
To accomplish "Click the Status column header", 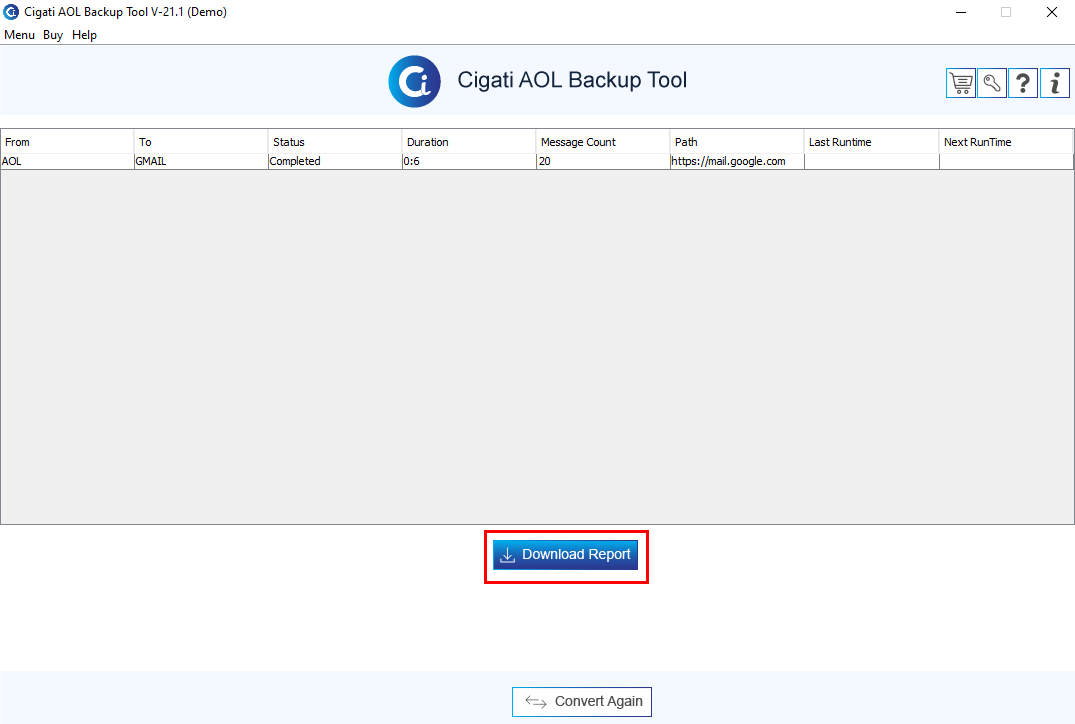I will click(335, 142).
